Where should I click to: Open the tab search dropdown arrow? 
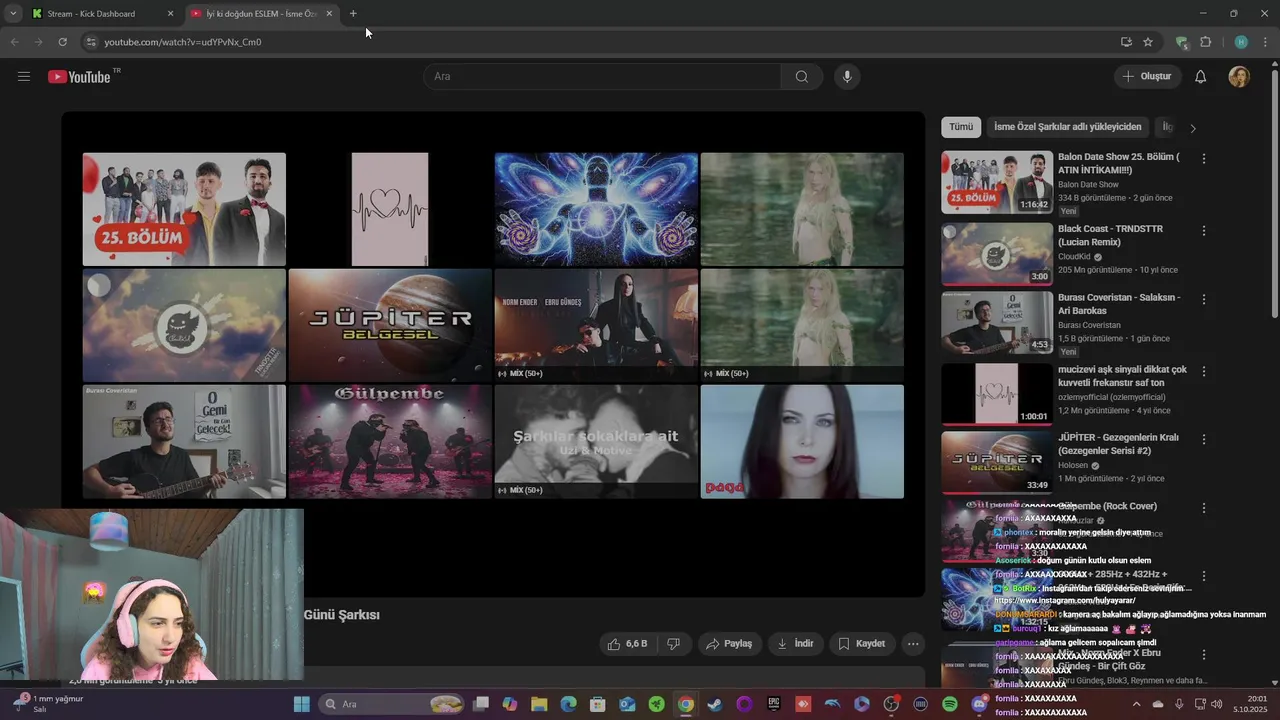13,14
